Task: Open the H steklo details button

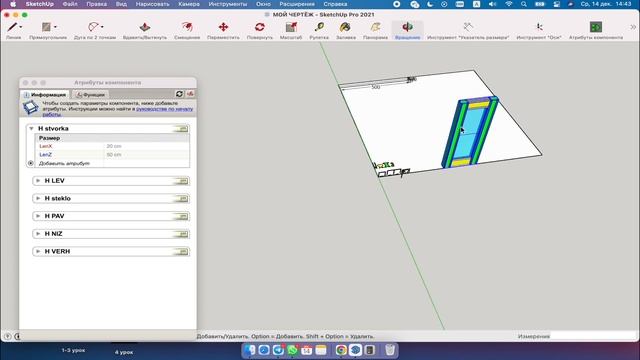Action: [182, 198]
